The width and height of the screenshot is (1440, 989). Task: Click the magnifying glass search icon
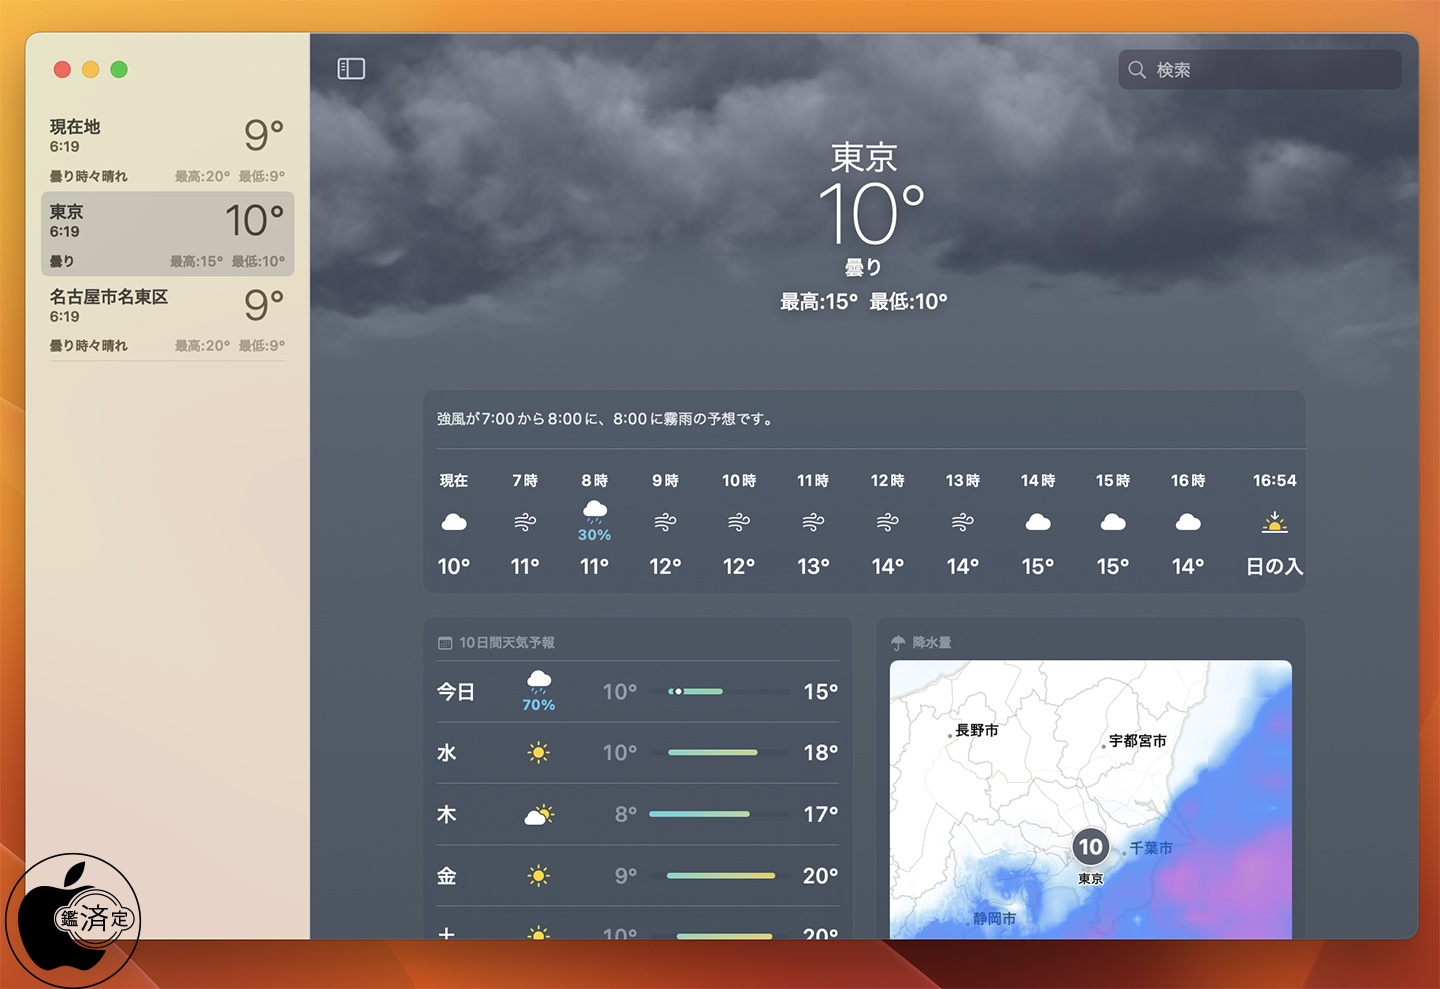point(1137,70)
